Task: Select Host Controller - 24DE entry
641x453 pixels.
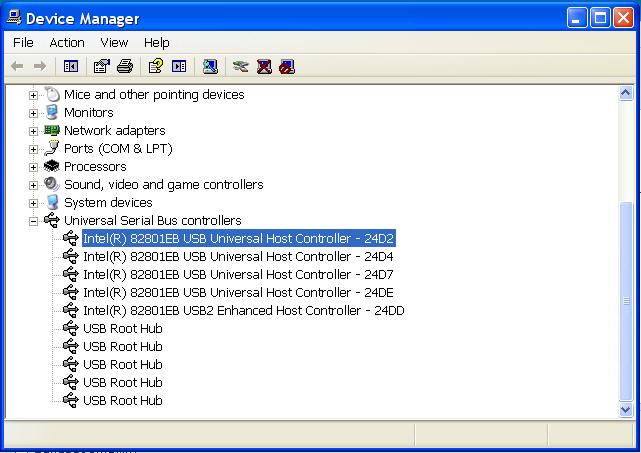Action: coord(238,292)
